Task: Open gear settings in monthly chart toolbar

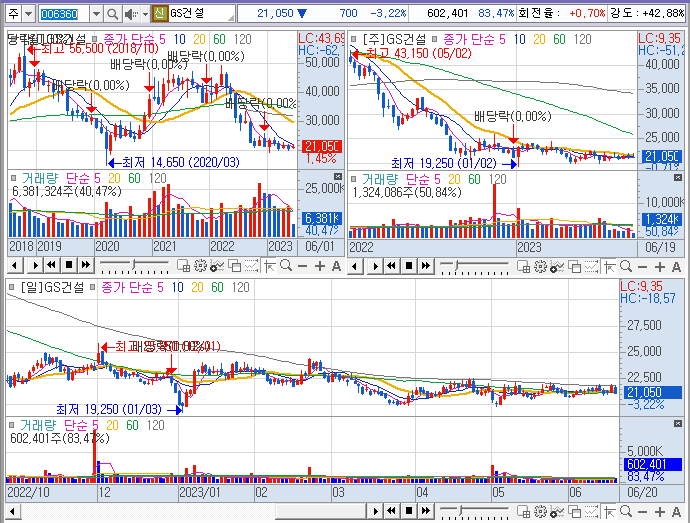Action: click(x=200, y=265)
